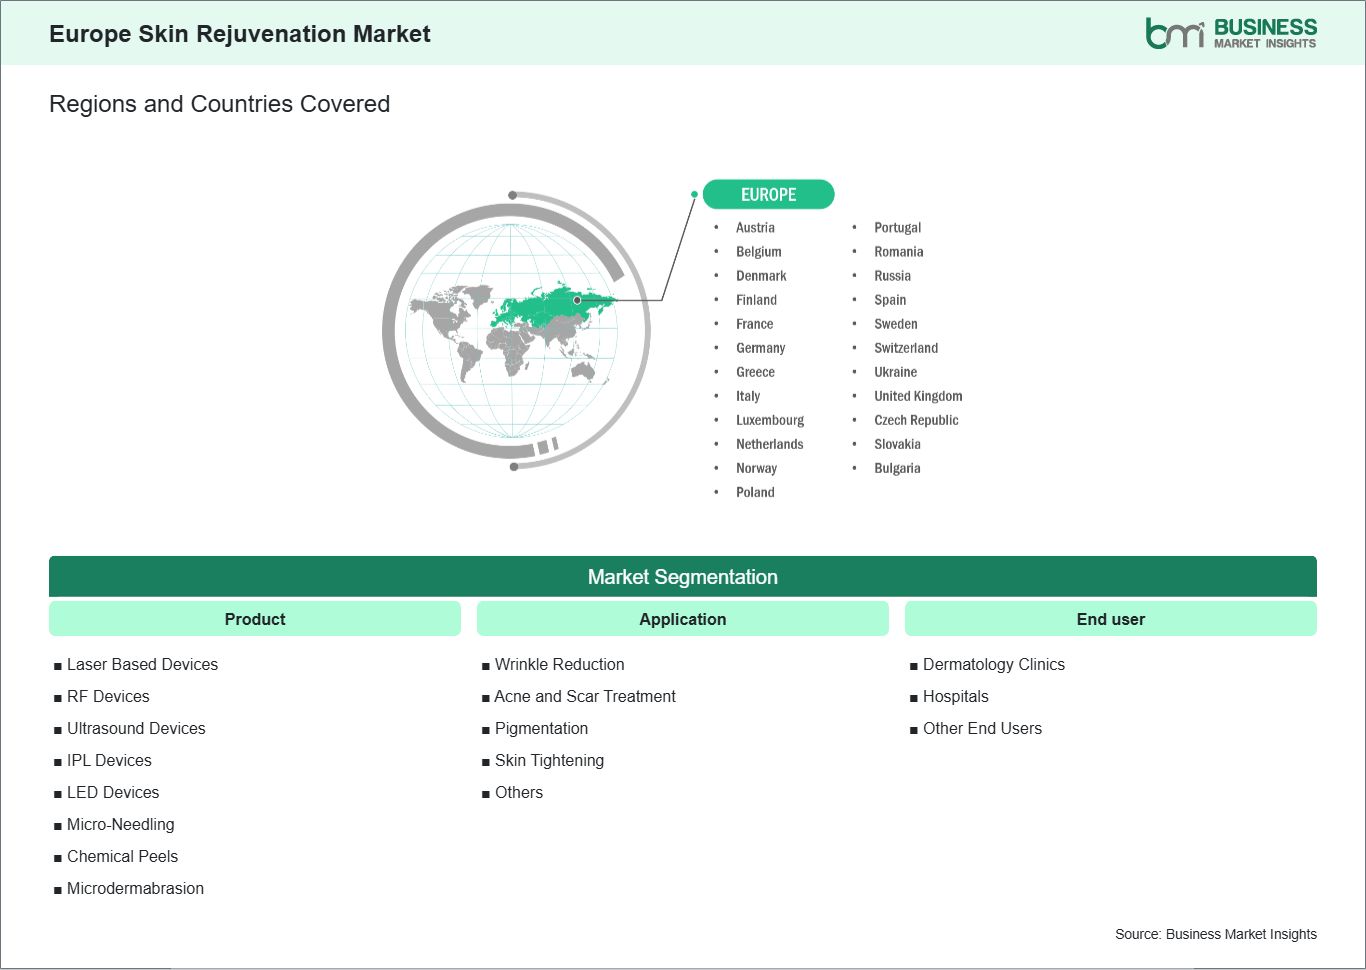Select the green EUROPE label
Image resolution: width=1366 pixels, height=970 pixels.
point(768,194)
